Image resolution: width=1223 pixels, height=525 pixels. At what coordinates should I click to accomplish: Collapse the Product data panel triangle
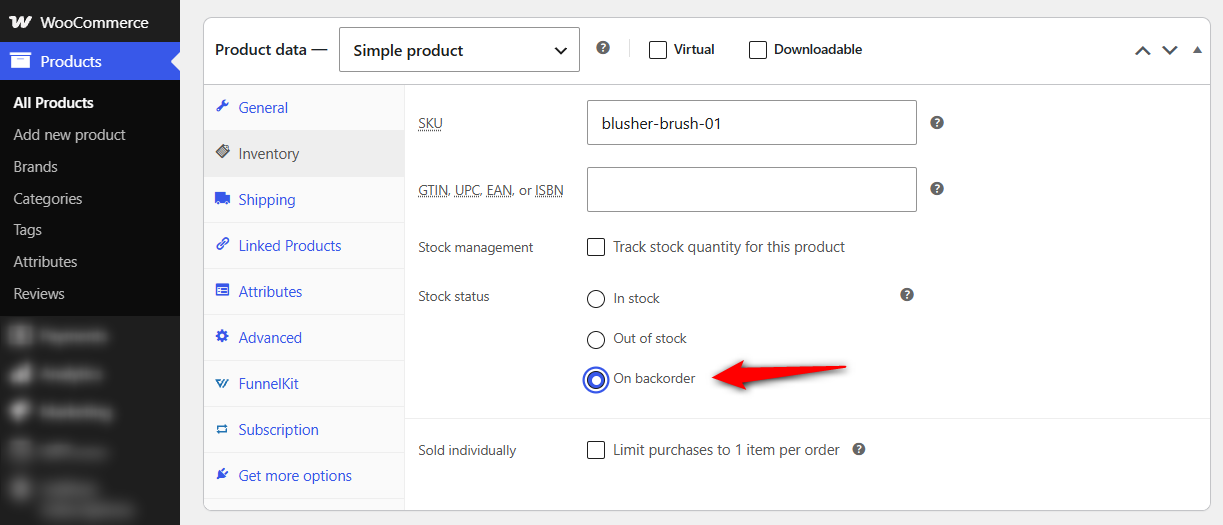click(1197, 49)
